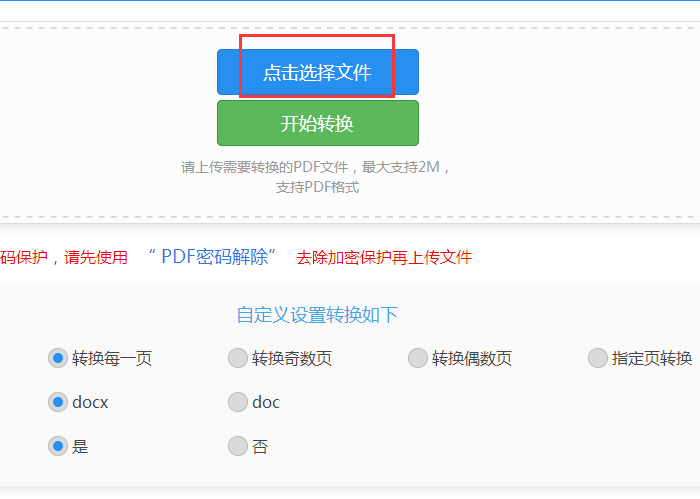Image resolution: width=700 pixels, height=499 pixels.
Task: Select the 是 radio button
Action: [58, 446]
